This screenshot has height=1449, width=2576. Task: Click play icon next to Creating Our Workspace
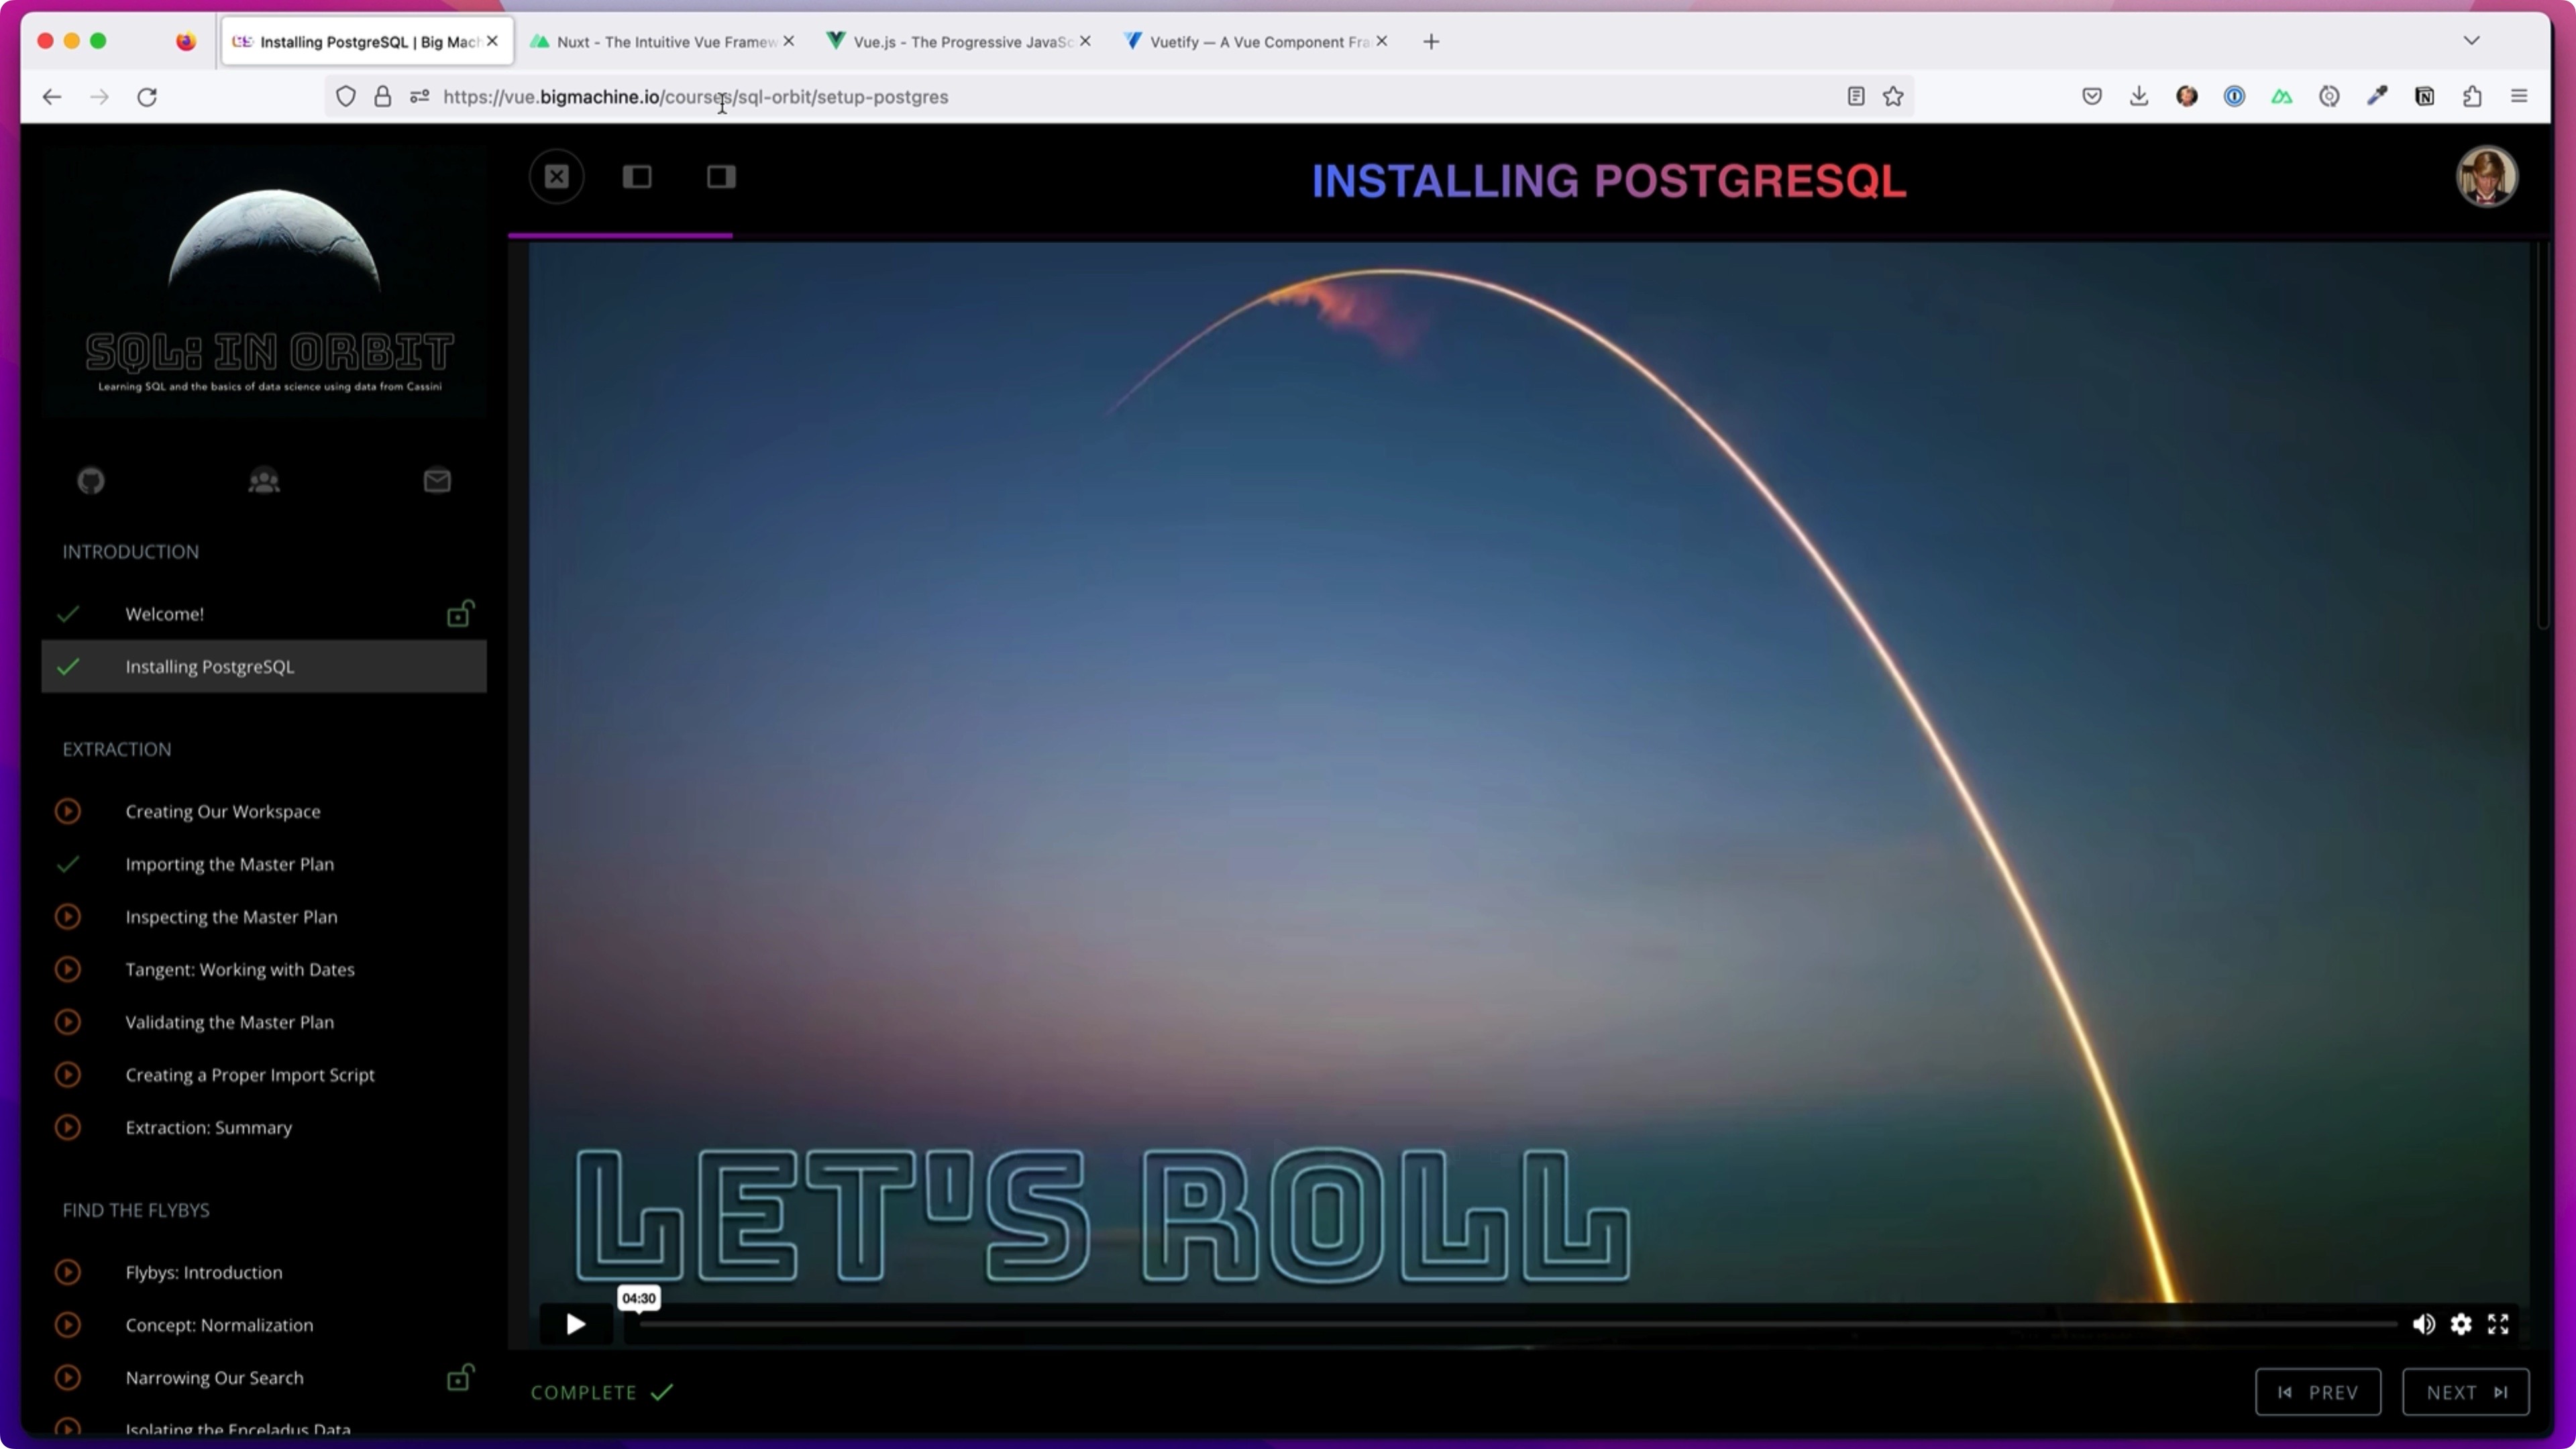68,811
